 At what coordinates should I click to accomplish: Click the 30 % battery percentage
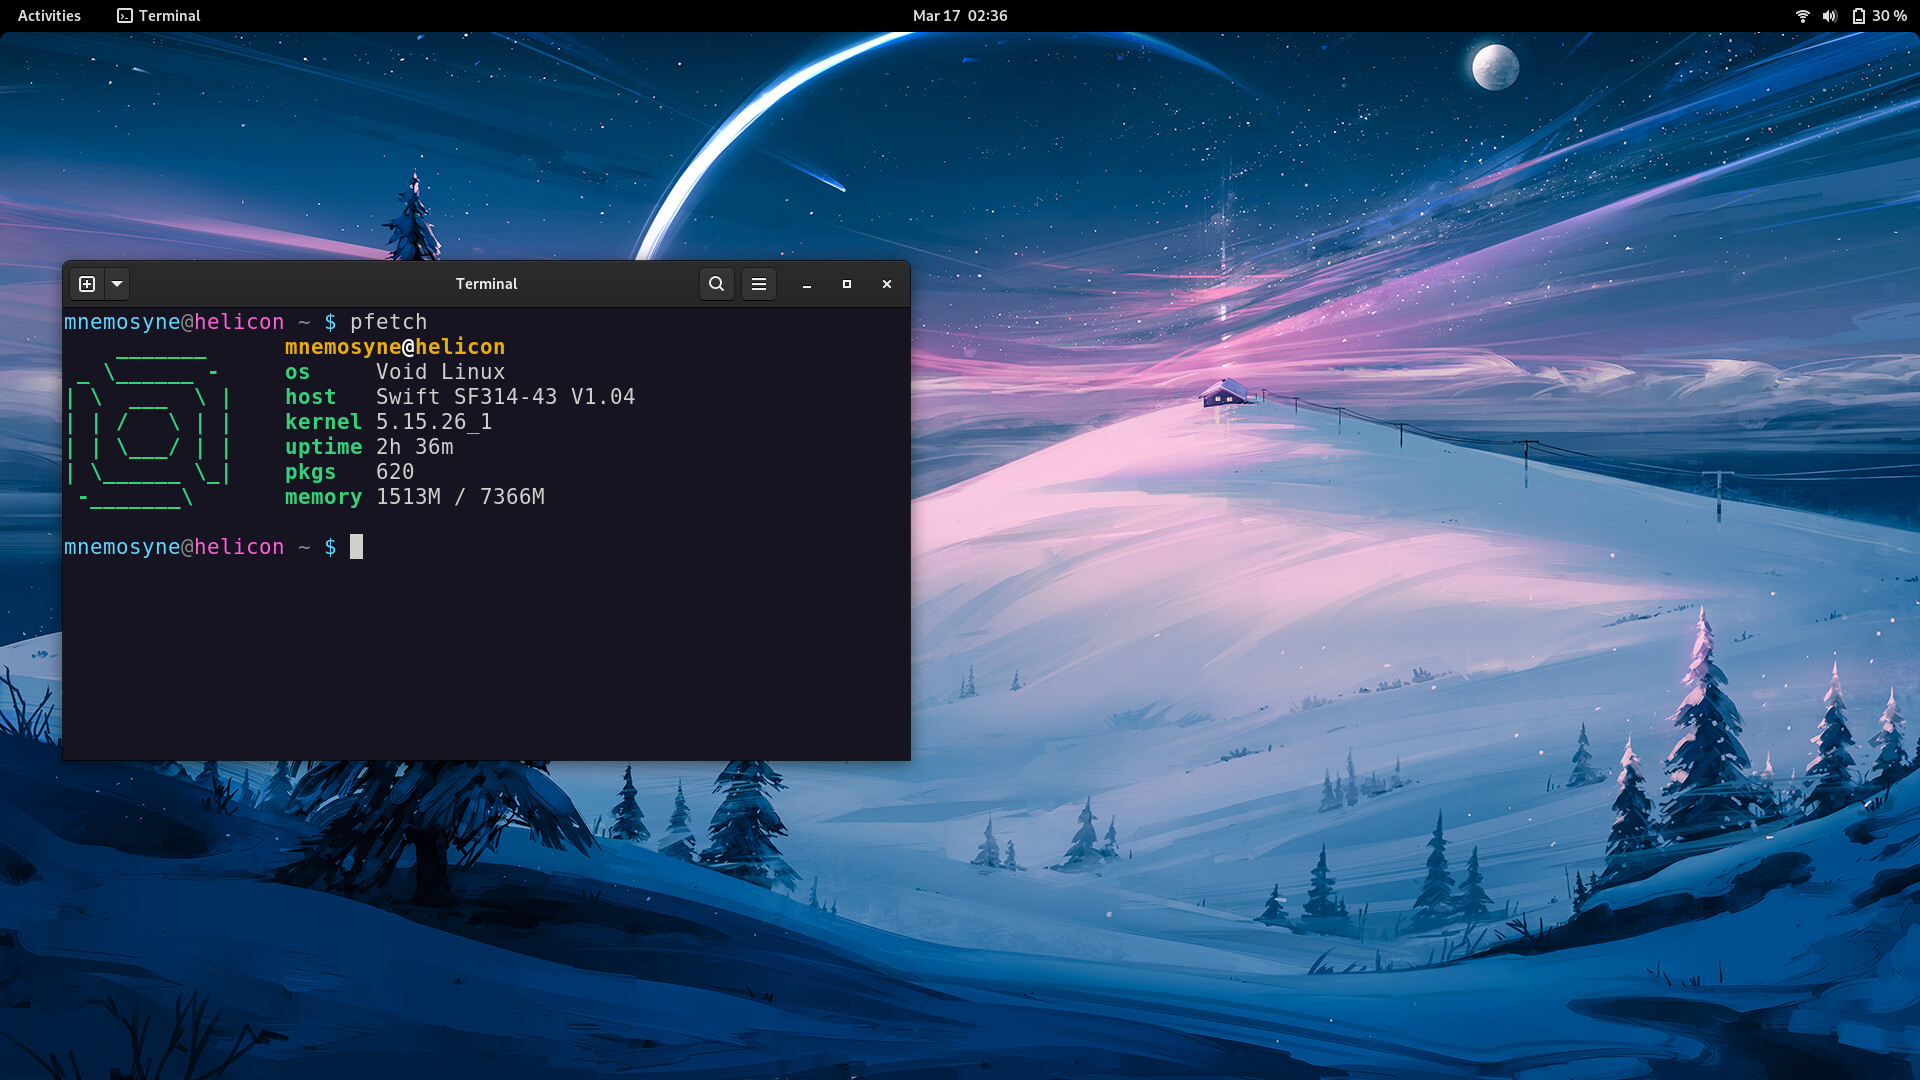(x=1889, y=16)
